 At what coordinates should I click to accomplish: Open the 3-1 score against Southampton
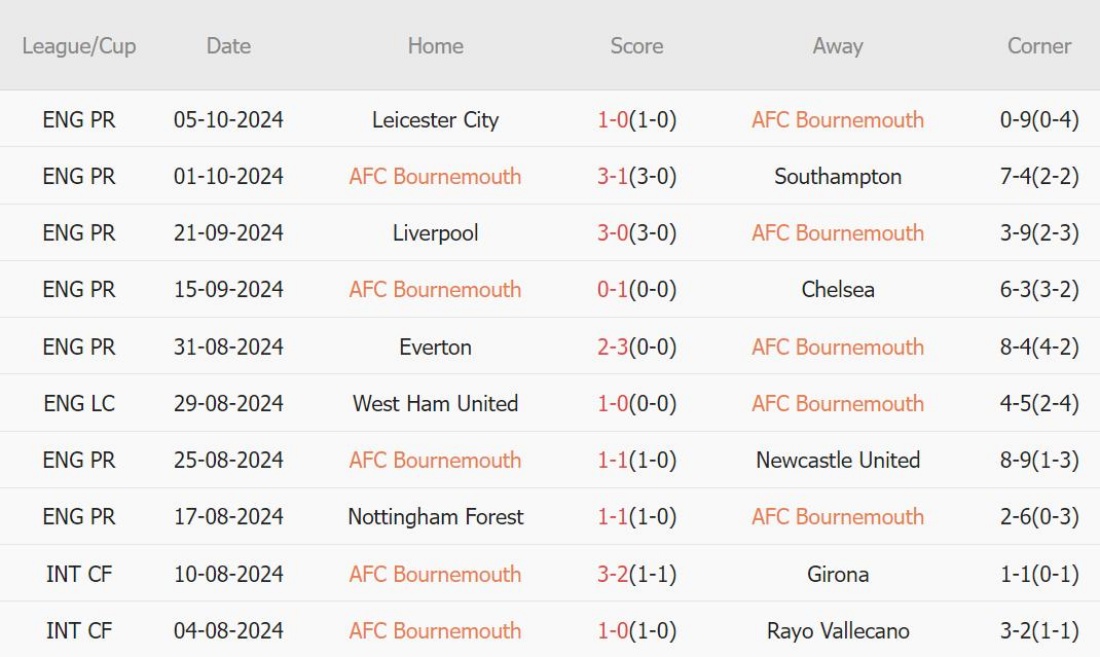point(614,177)
